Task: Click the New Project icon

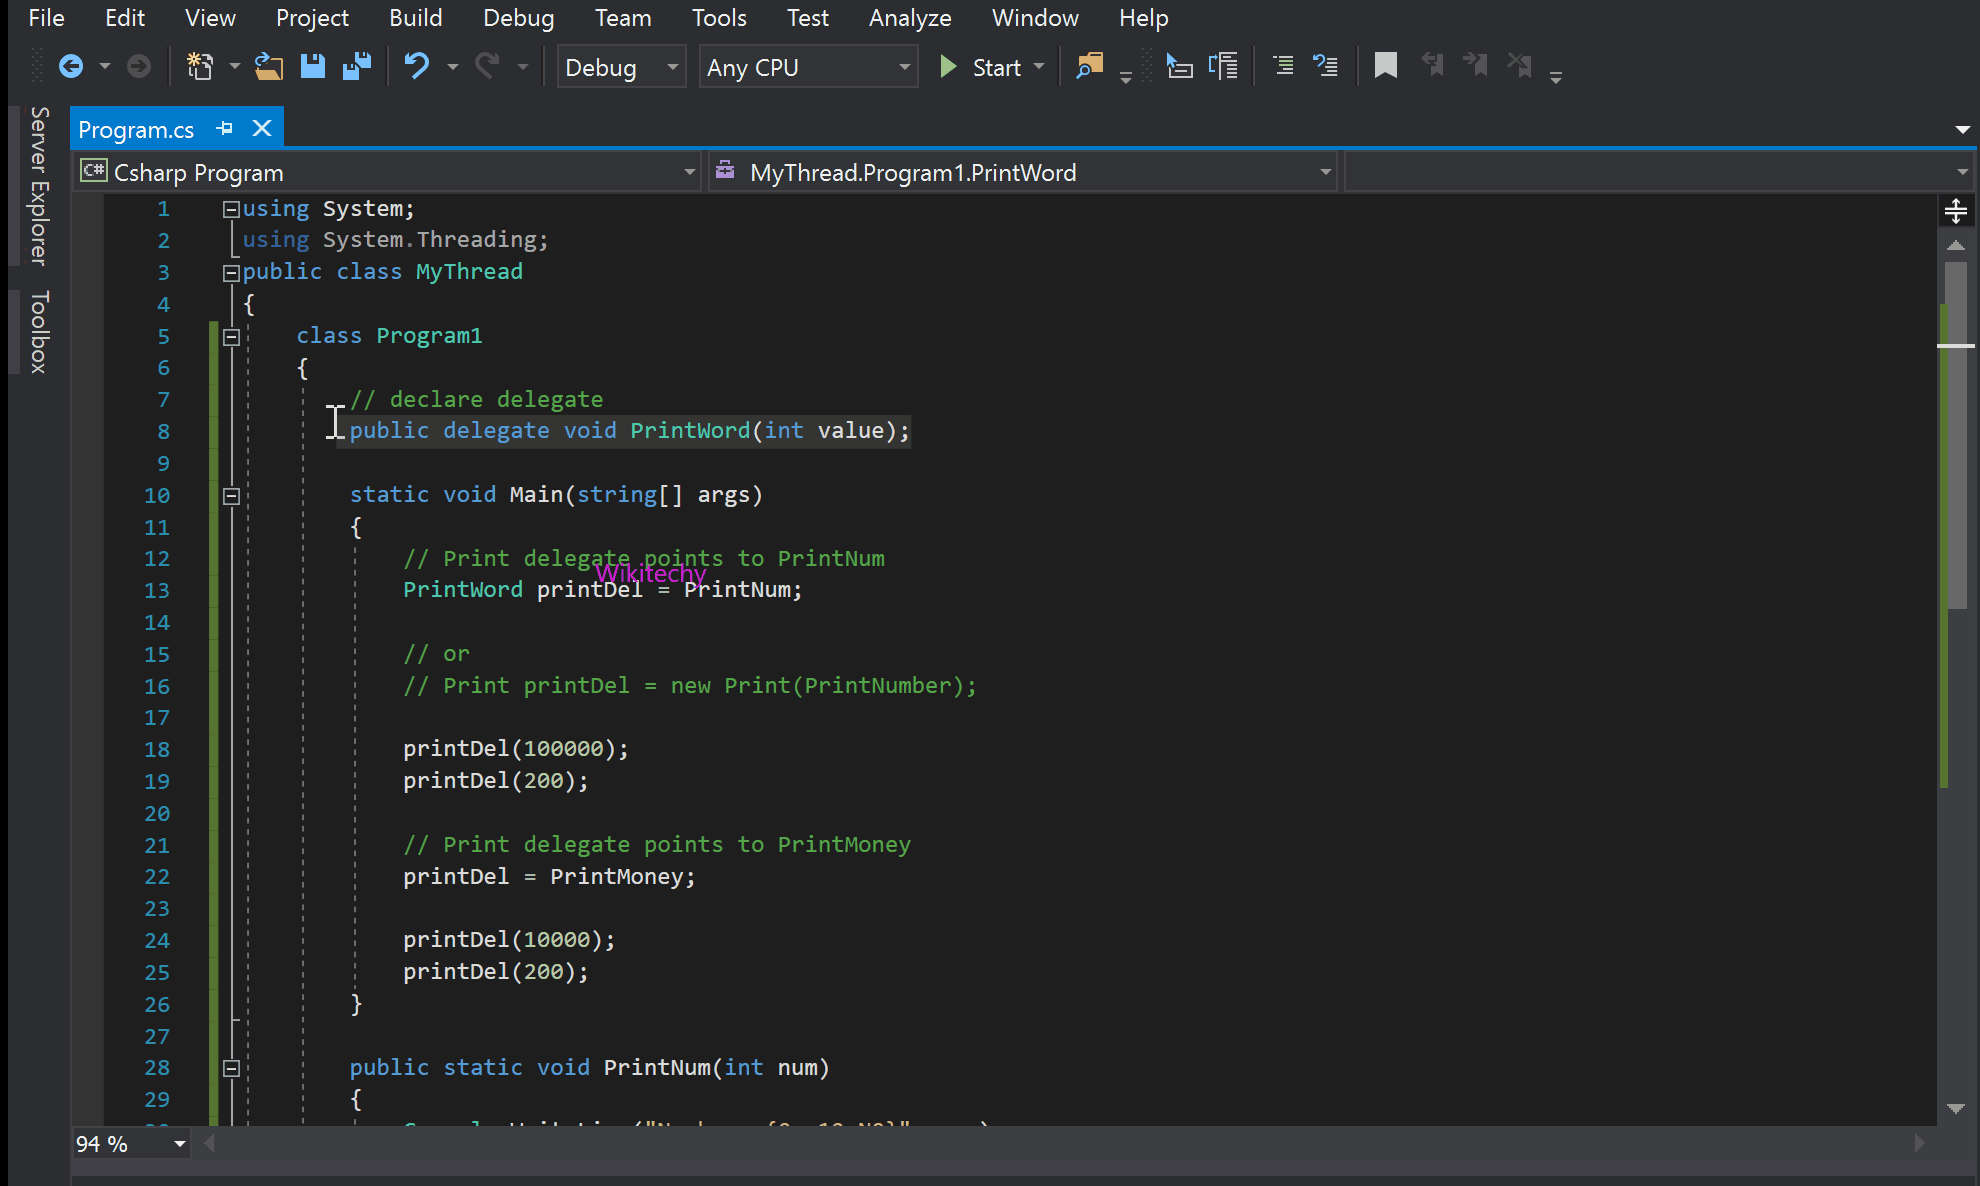Action: tap(200, 67)
